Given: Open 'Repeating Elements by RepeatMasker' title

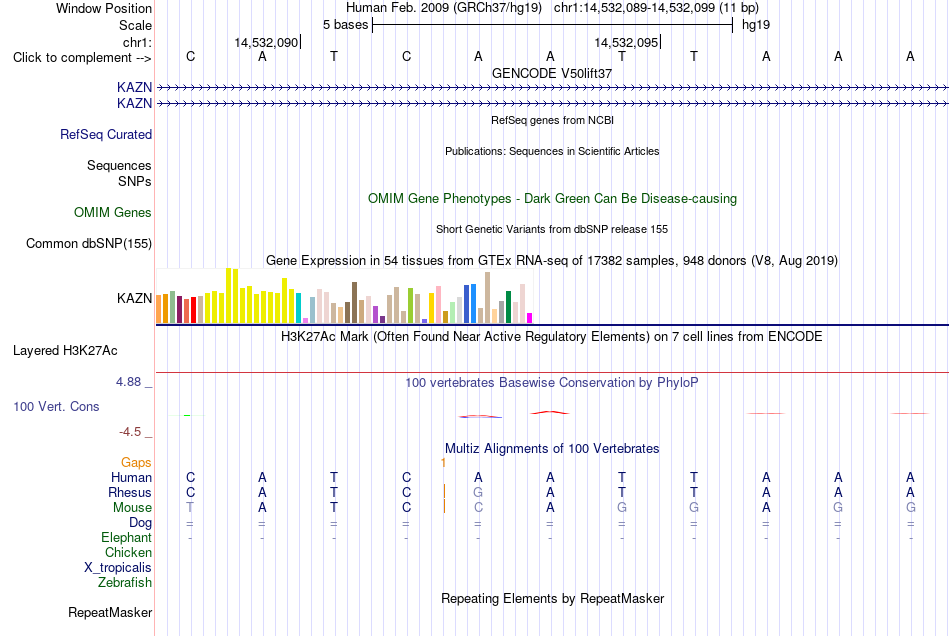Looking at the screenshot, I should coord(552,599).
